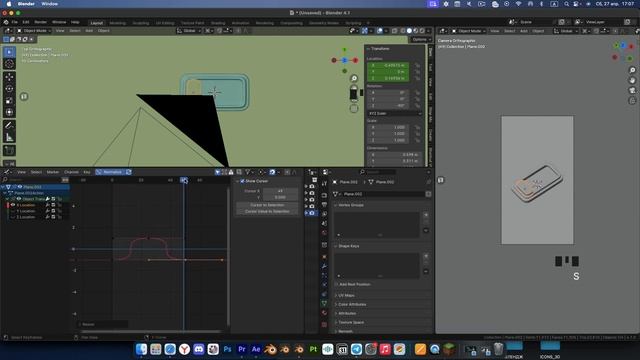
Task: Open the Modifiers wrench tab in Properties
Action: tap(324, 266)
